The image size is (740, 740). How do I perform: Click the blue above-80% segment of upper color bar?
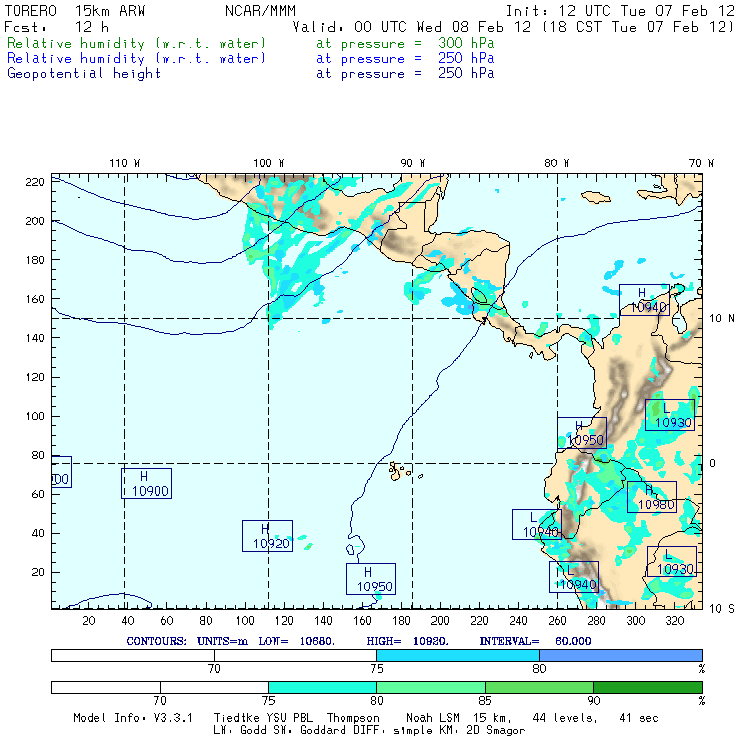pos(621,655)
